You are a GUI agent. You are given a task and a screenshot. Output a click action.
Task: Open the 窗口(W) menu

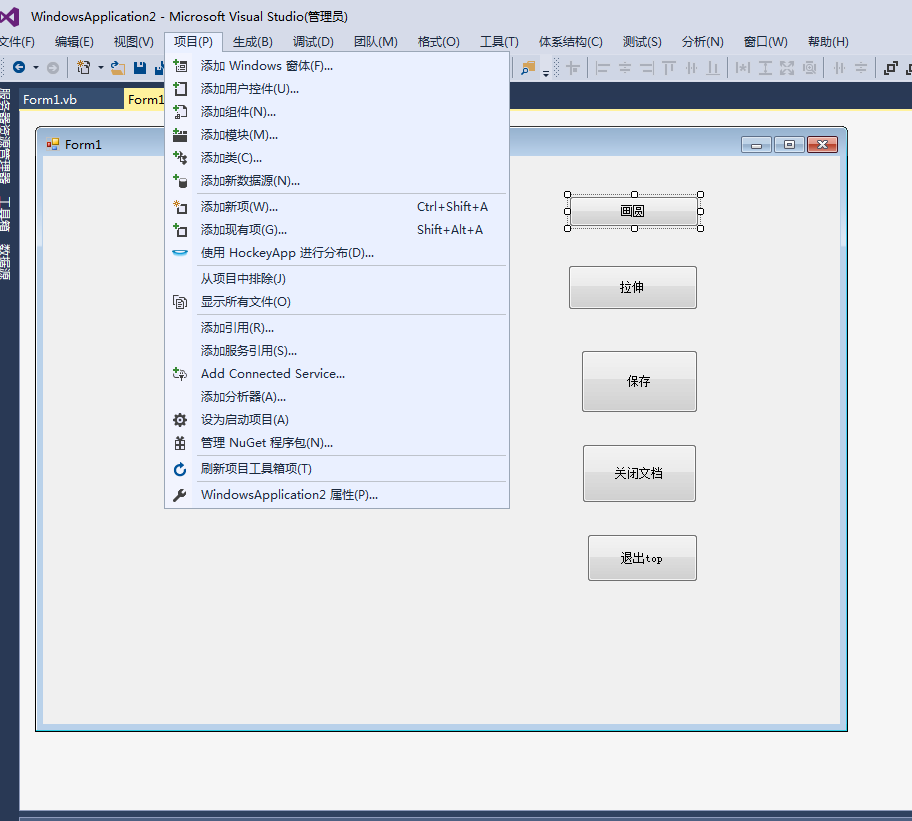tap(765, 42)
